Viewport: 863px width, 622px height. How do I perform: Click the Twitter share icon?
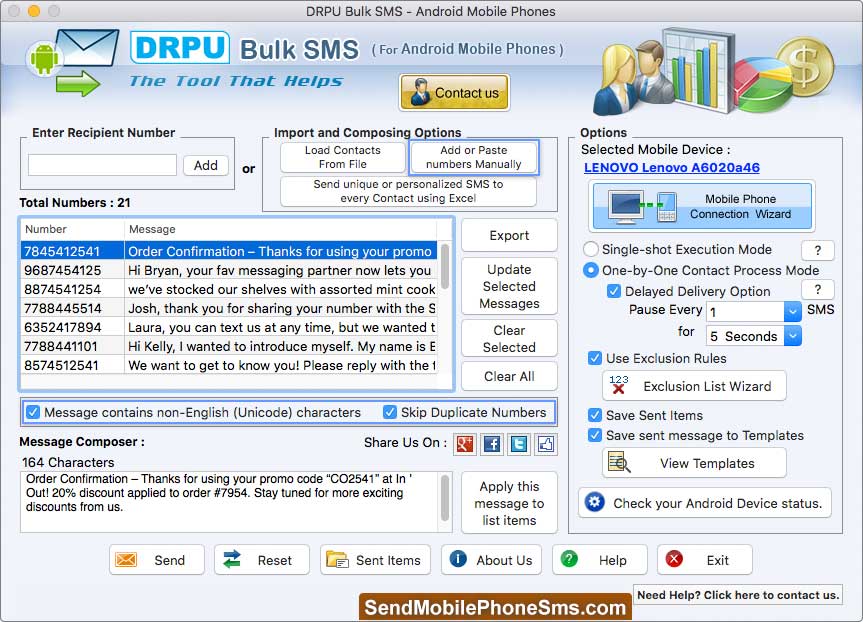519,444
